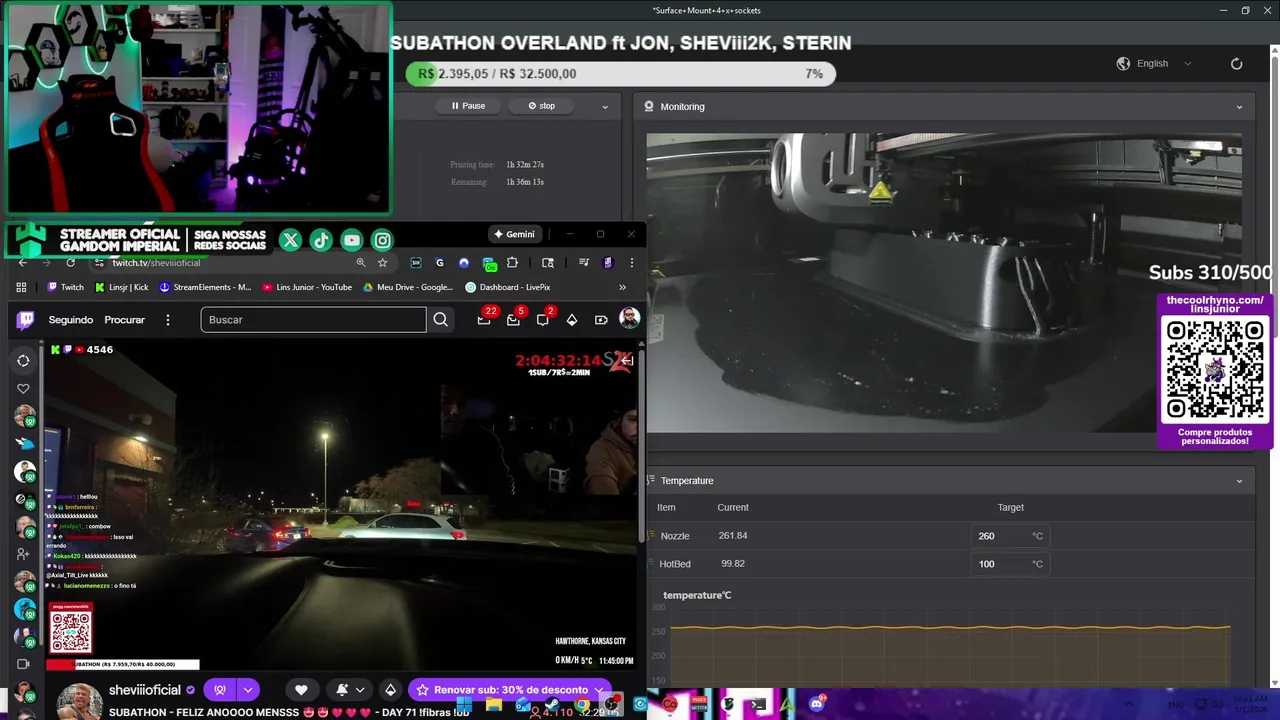
Task: Open the StreamElements bookmark
Action: point(205,287)
